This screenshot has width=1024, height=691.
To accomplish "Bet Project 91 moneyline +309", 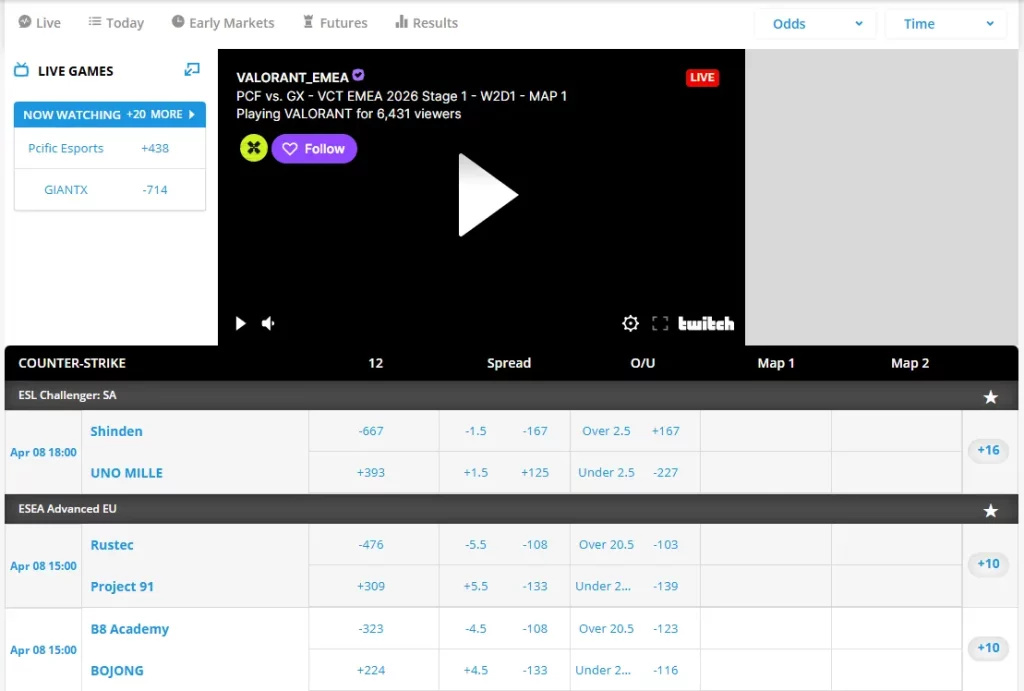I will (x=374, y=586).
